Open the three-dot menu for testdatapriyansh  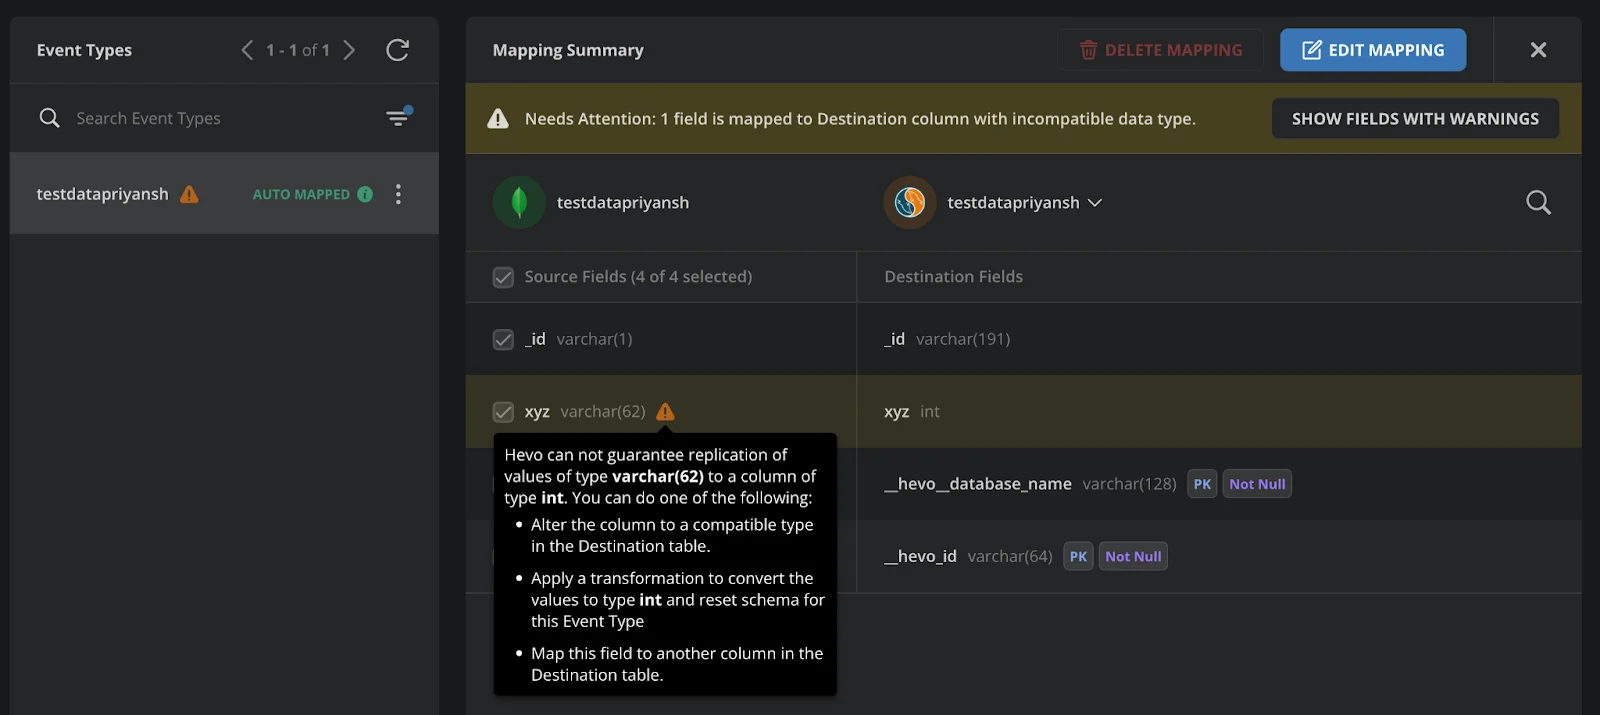(398, 194)
